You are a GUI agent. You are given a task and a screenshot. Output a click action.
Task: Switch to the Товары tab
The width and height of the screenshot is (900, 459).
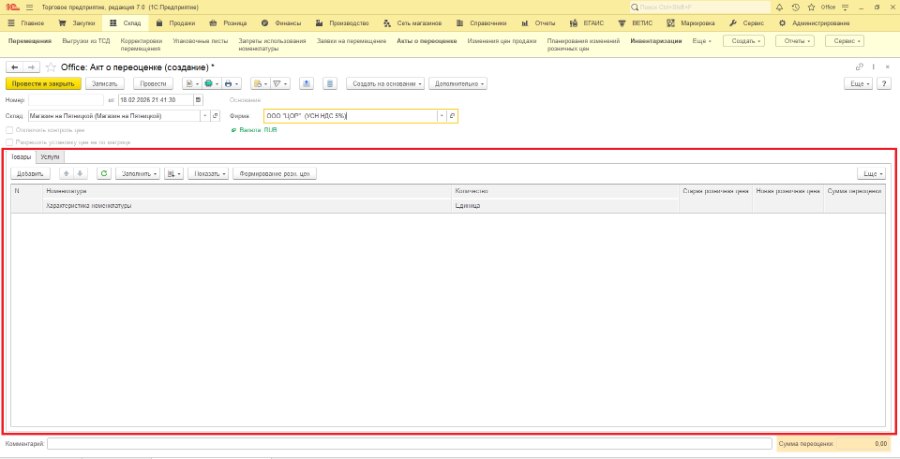tap(21, 157)
